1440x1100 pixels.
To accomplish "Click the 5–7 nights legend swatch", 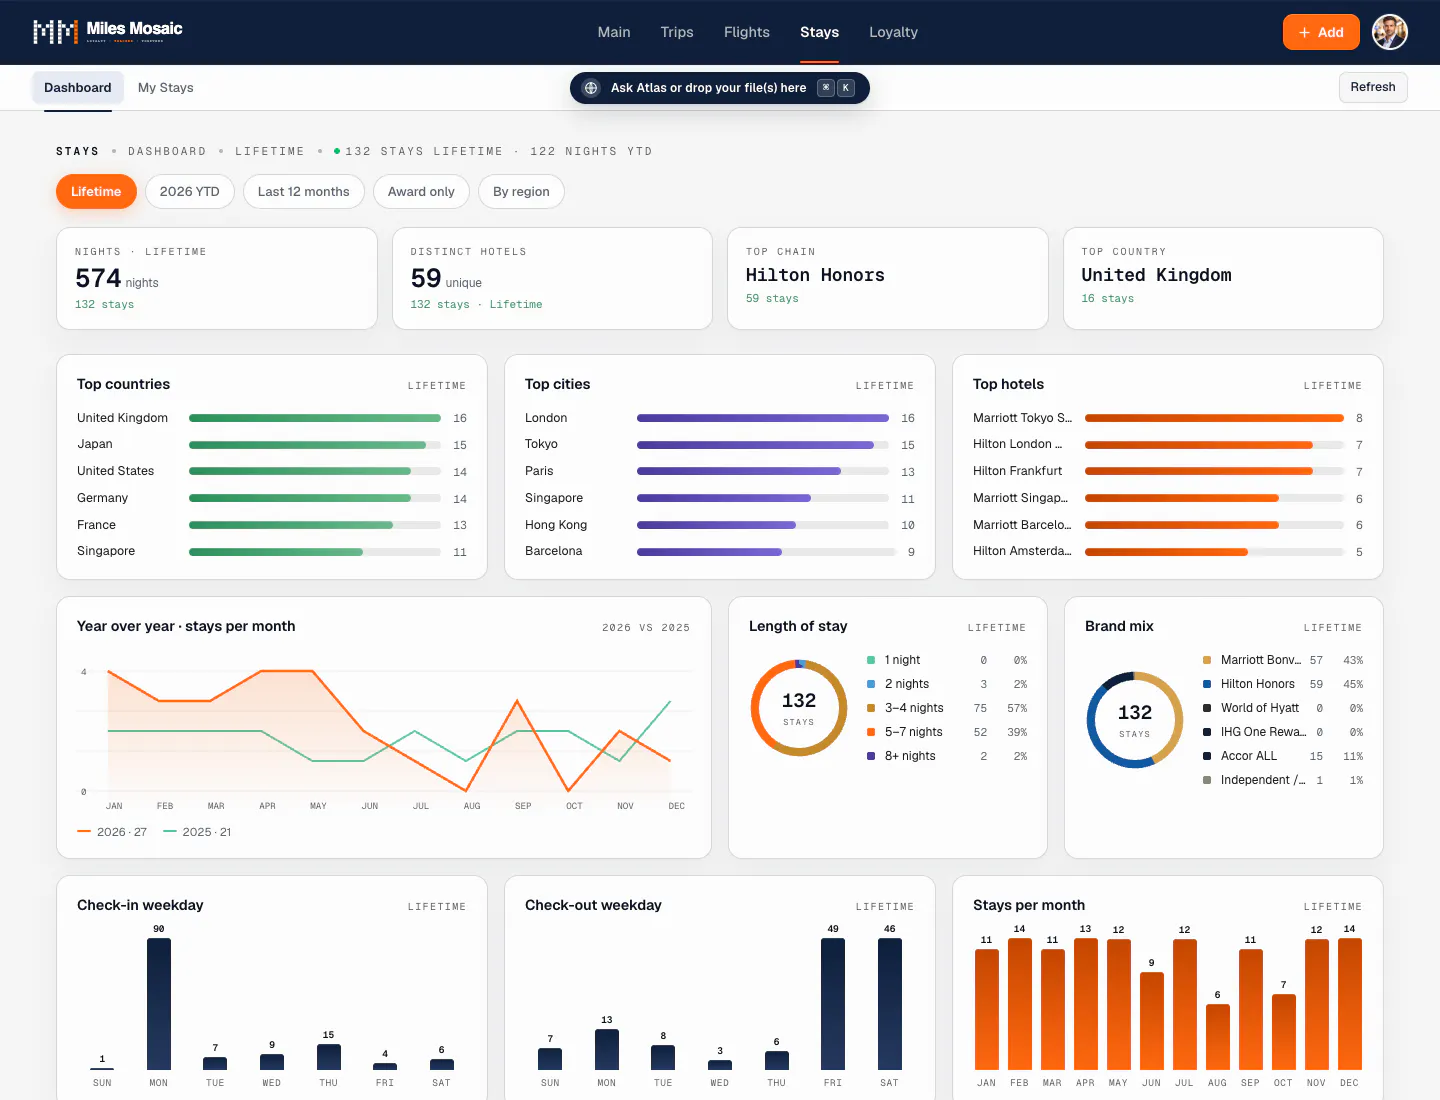I will point(871,732).
